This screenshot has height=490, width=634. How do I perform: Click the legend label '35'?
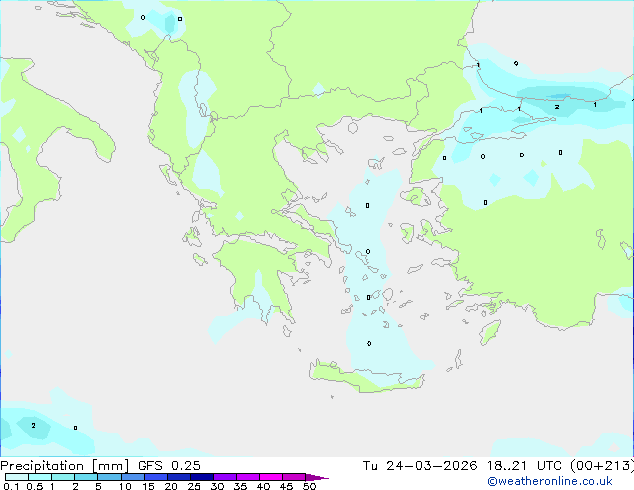[240, 486]
